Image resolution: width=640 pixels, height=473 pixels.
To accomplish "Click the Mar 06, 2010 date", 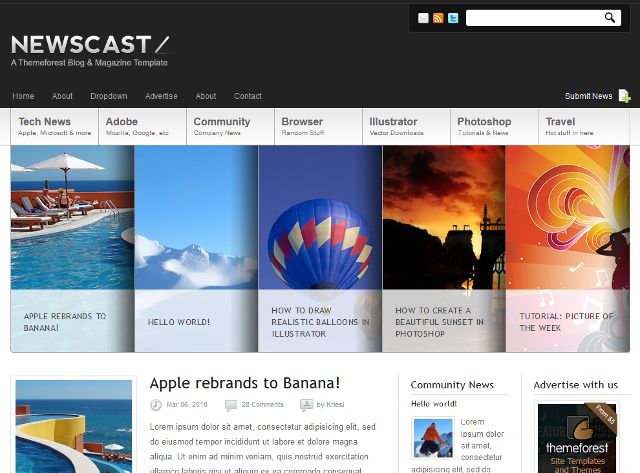I will click(x=187, y=404).
